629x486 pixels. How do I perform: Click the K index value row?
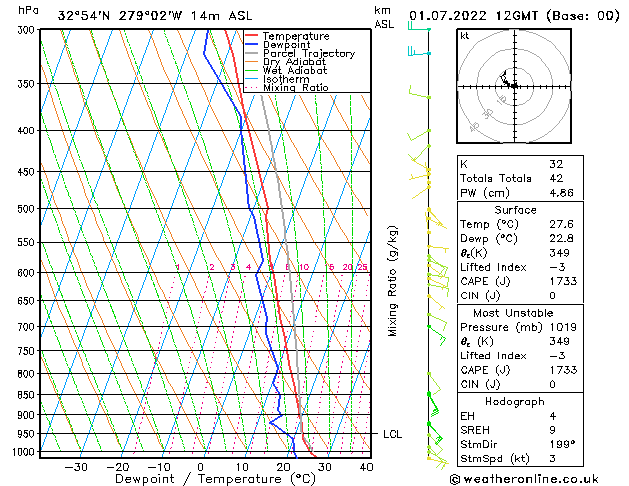(514, 164)
